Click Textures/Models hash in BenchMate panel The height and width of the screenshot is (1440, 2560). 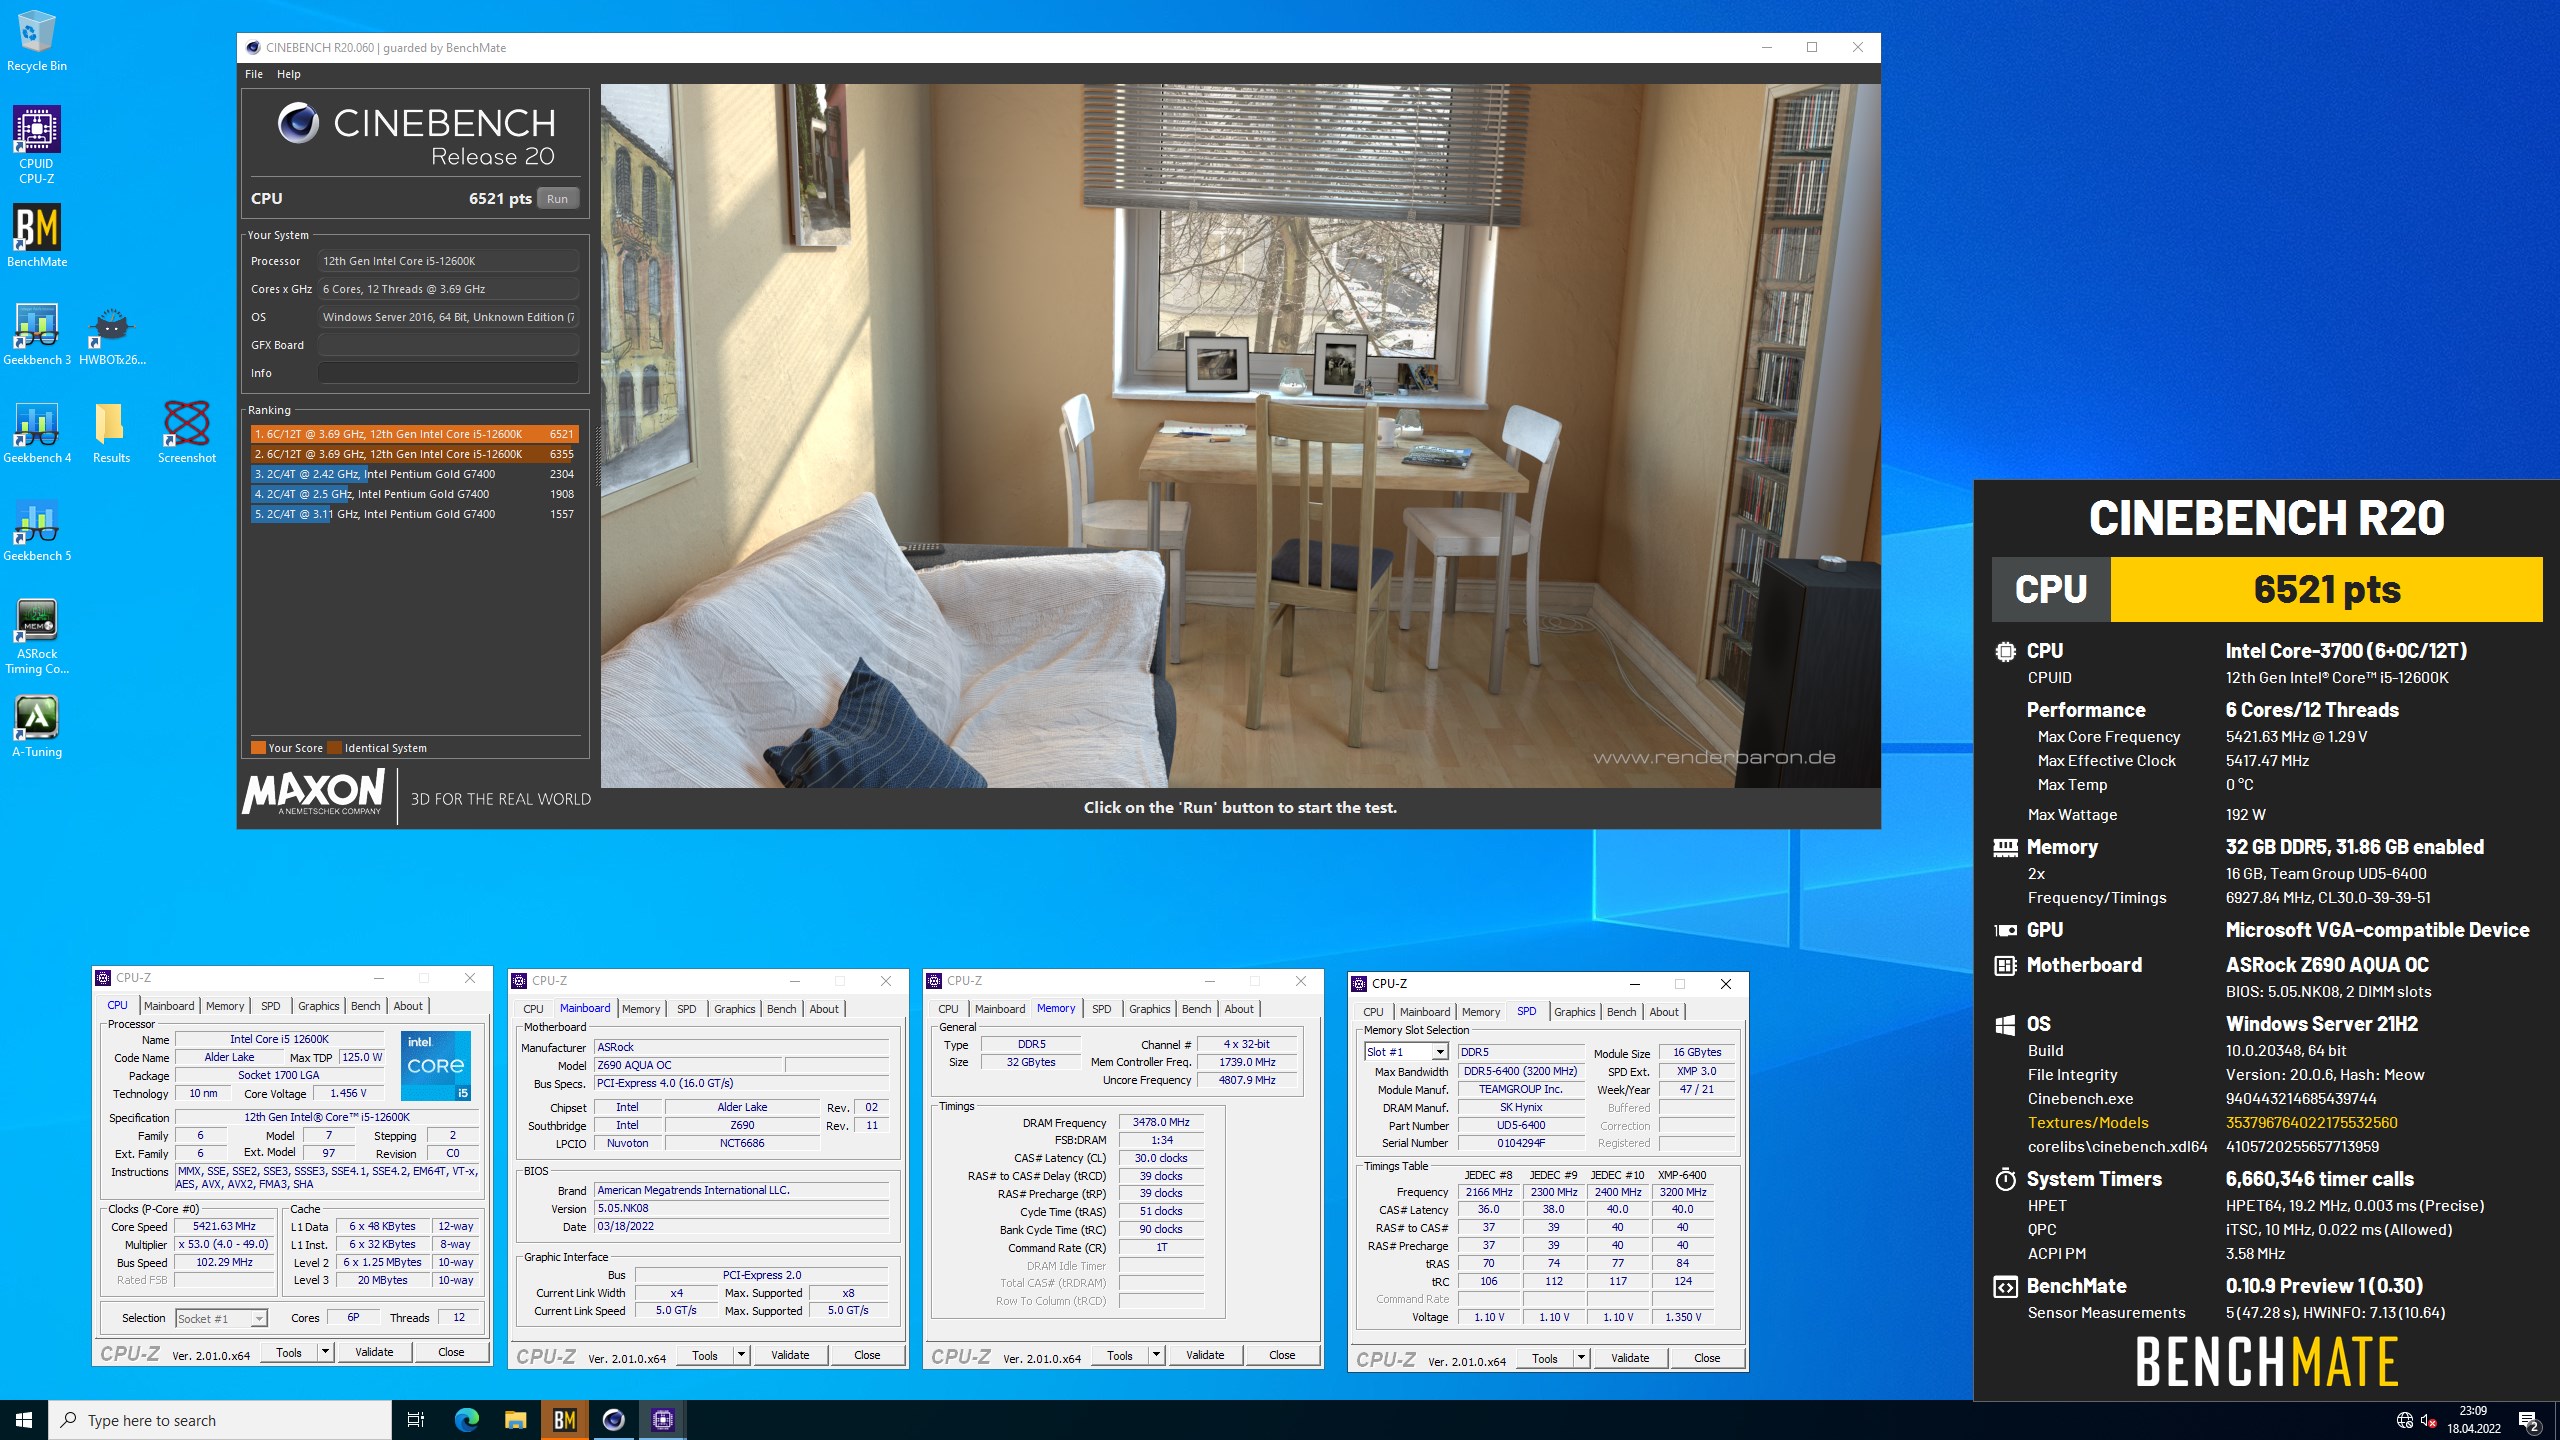(x=2311, y=1123)
